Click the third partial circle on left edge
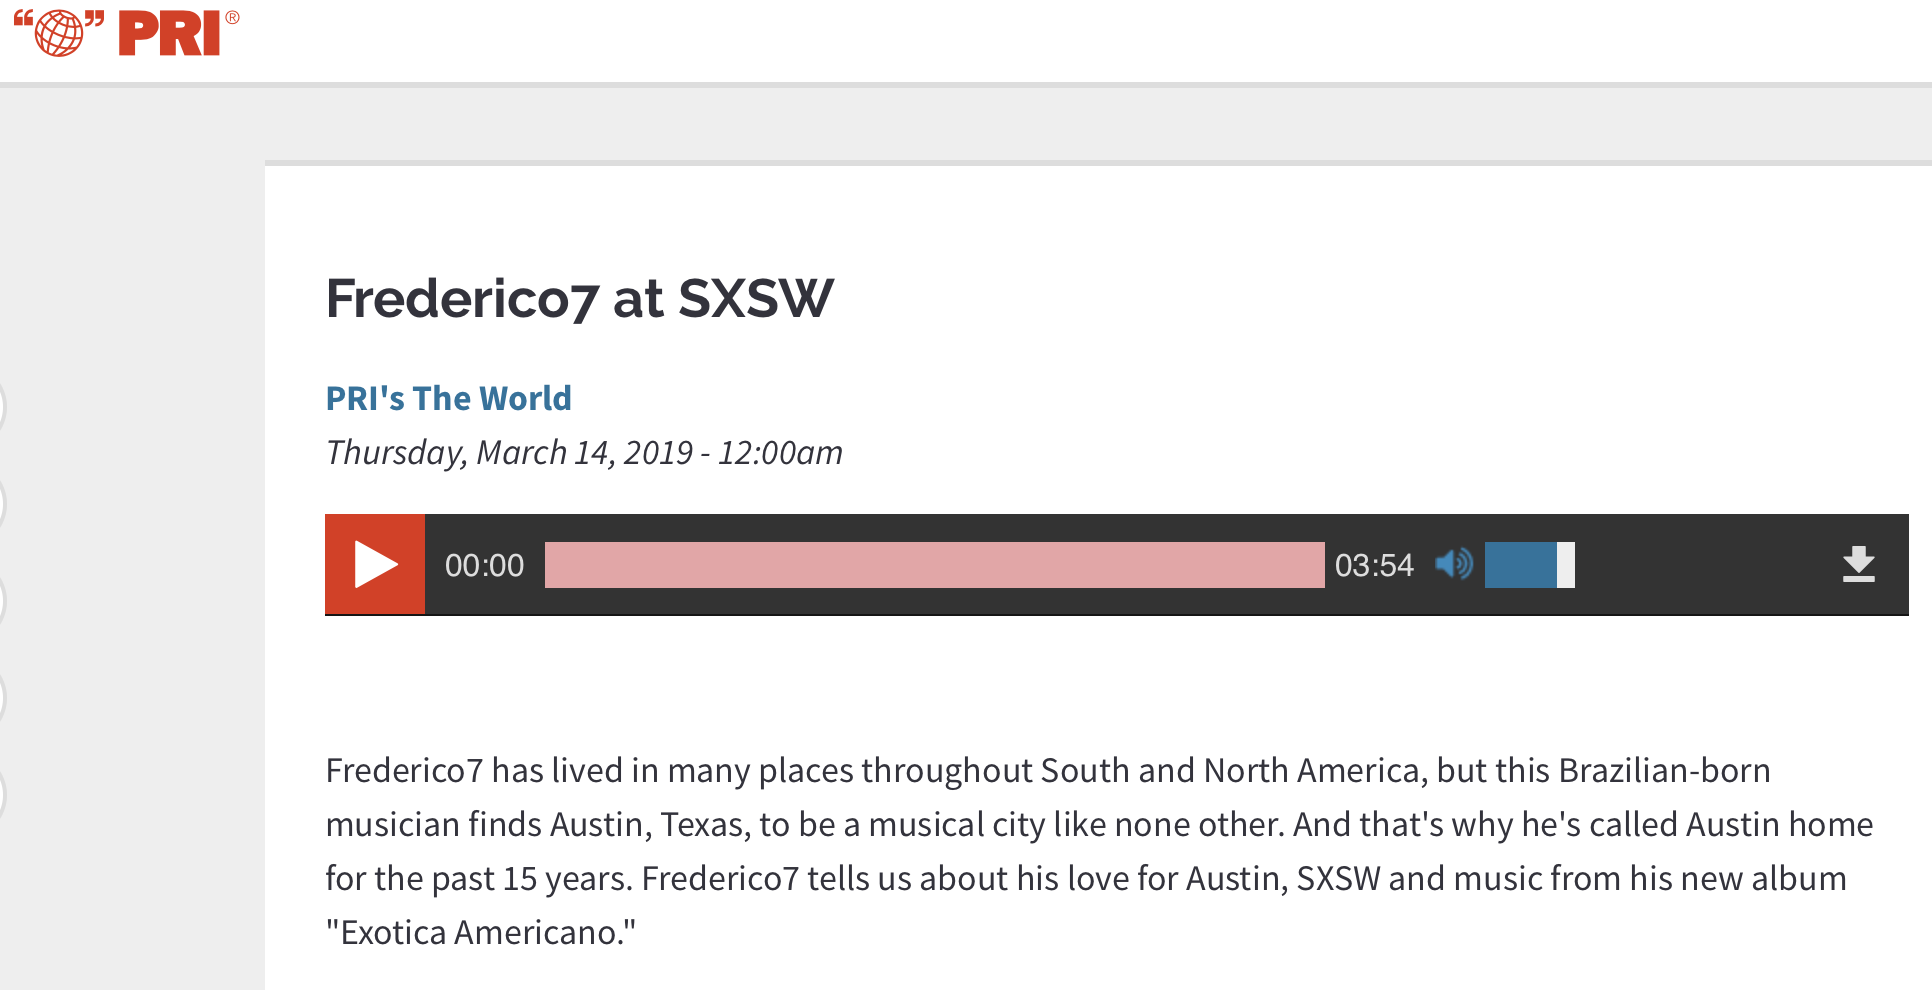Image resolution: width=1932 pixels, height=990 pixels. coord(3,601)
